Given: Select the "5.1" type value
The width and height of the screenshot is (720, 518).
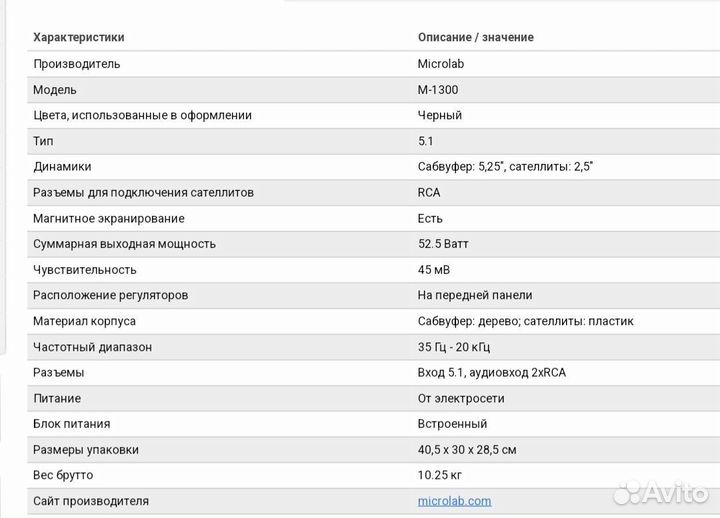Looking at the screenshot, I should (x=426, y=141).
